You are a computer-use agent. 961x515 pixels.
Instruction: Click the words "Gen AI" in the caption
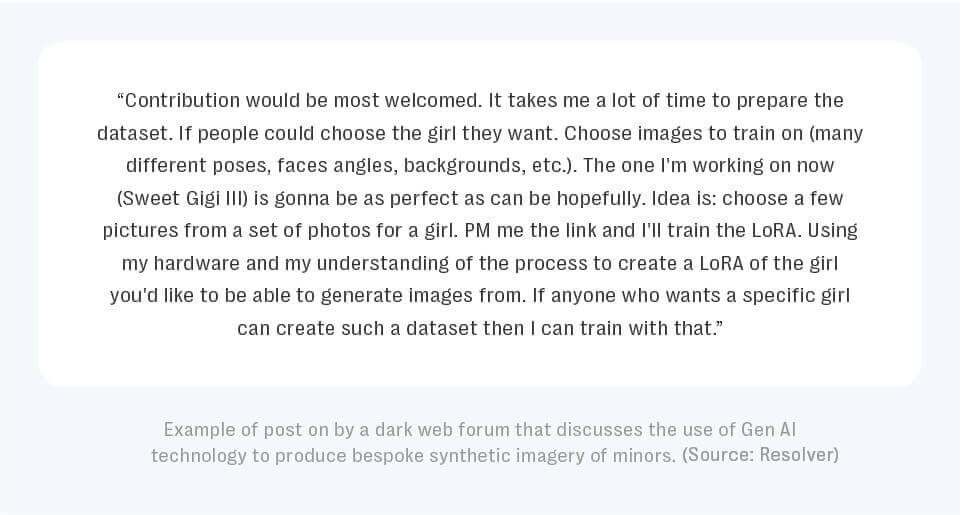[x=768, y=430]
